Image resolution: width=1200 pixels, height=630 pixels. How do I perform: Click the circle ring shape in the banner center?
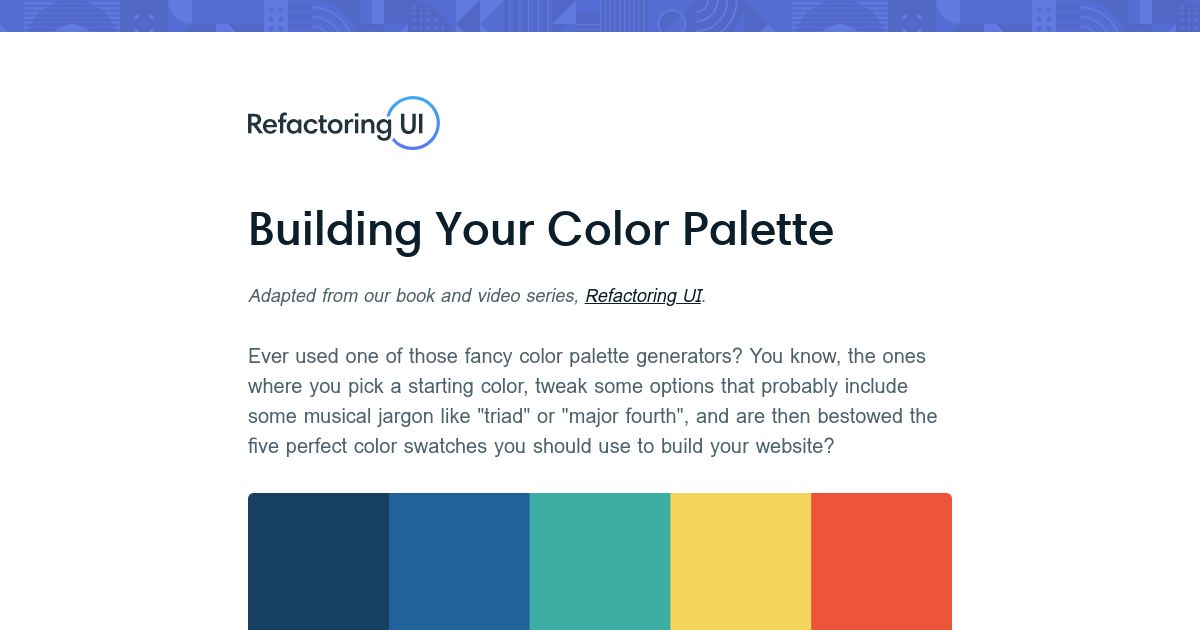(672, 22)
